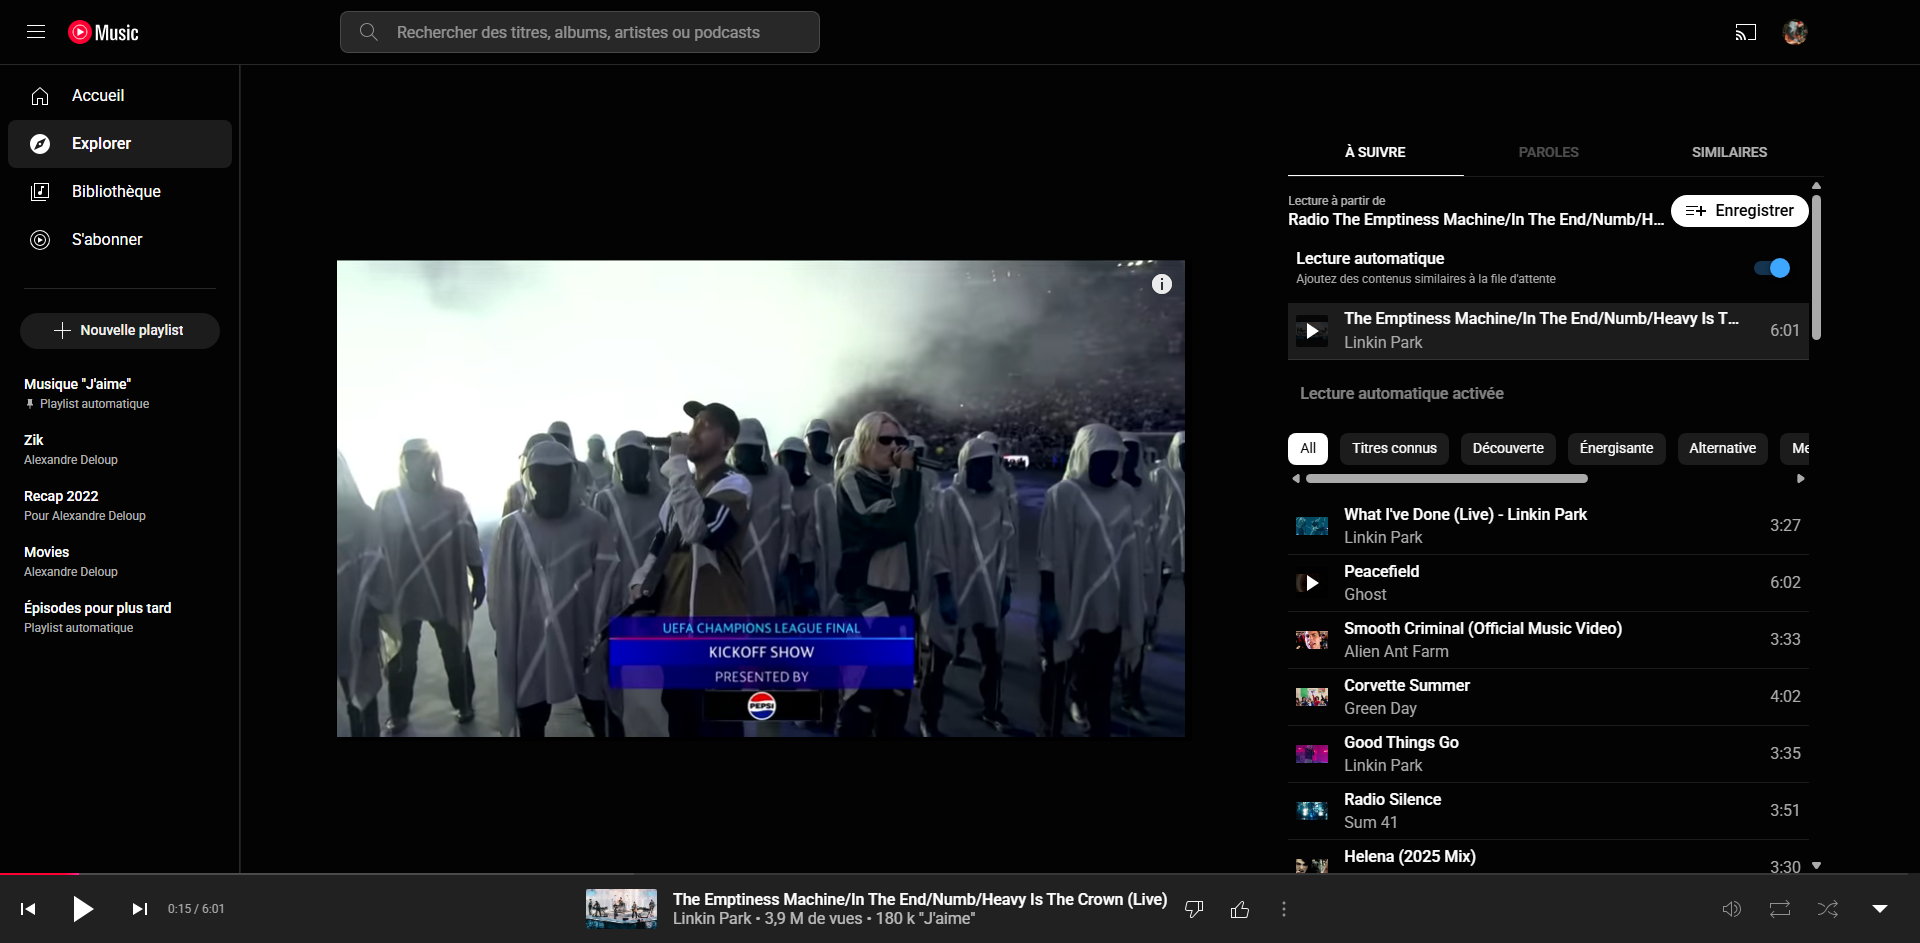The width and height of the screenshot is (1920, 943).
Task: Click the volume speaker icon
Action: [1731, 909]
